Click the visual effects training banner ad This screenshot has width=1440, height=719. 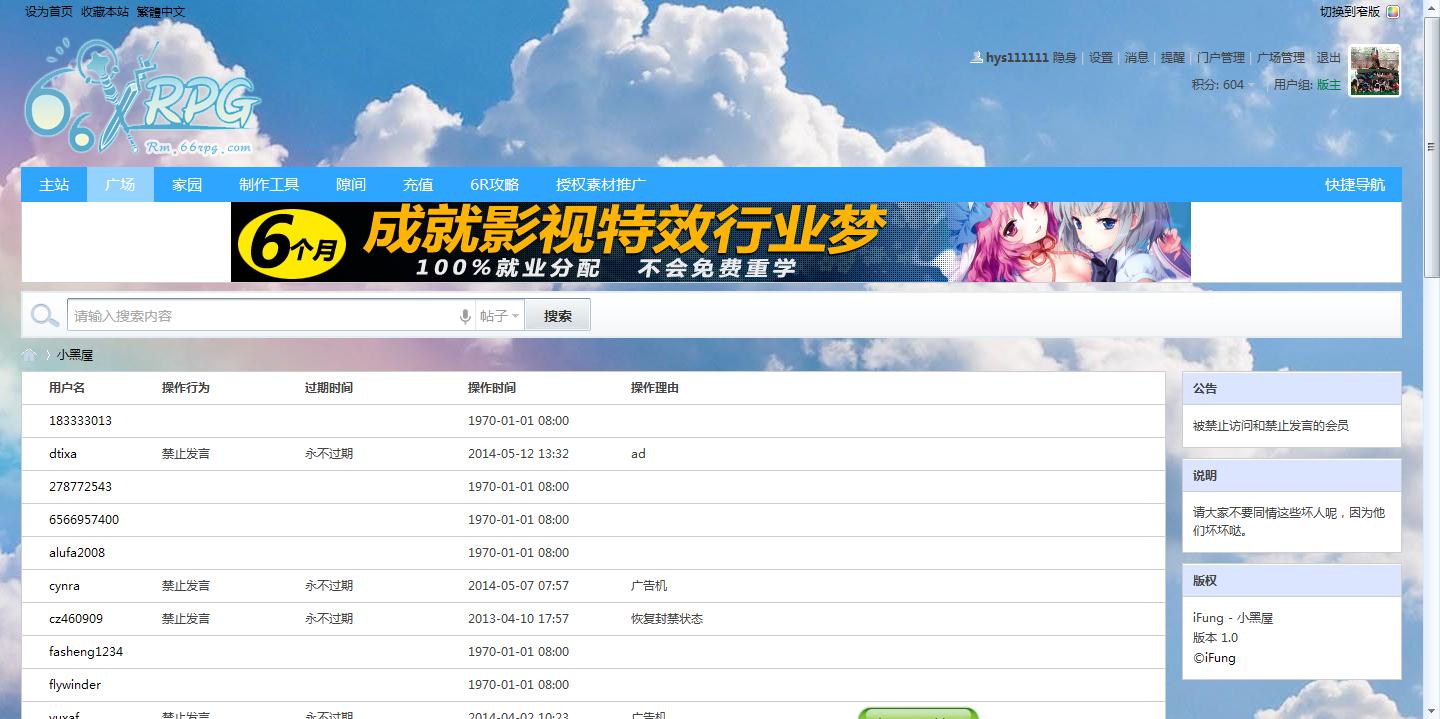[x=711, y=242]
